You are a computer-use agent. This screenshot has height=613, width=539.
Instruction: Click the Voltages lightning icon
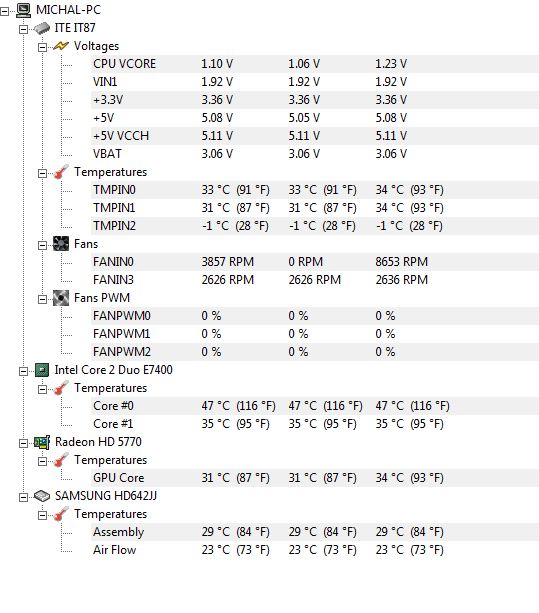tap(61, 46)
